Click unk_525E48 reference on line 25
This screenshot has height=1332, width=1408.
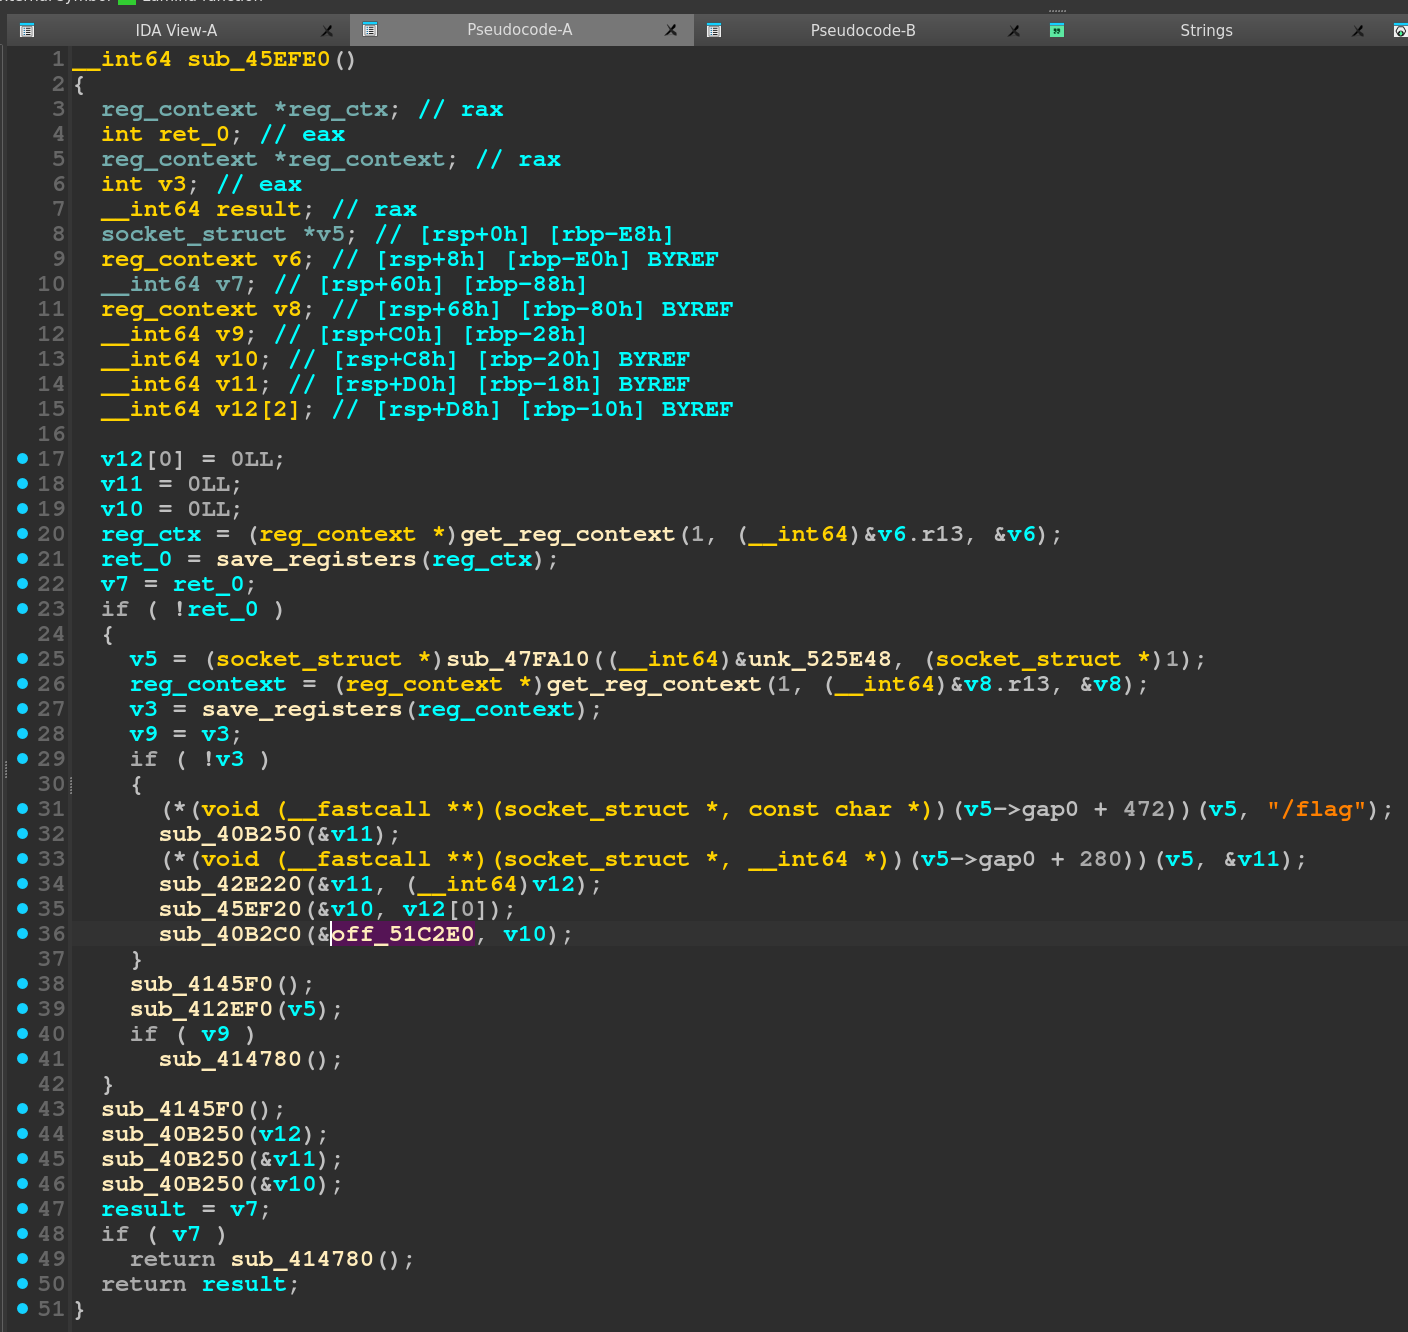[820, 659]
